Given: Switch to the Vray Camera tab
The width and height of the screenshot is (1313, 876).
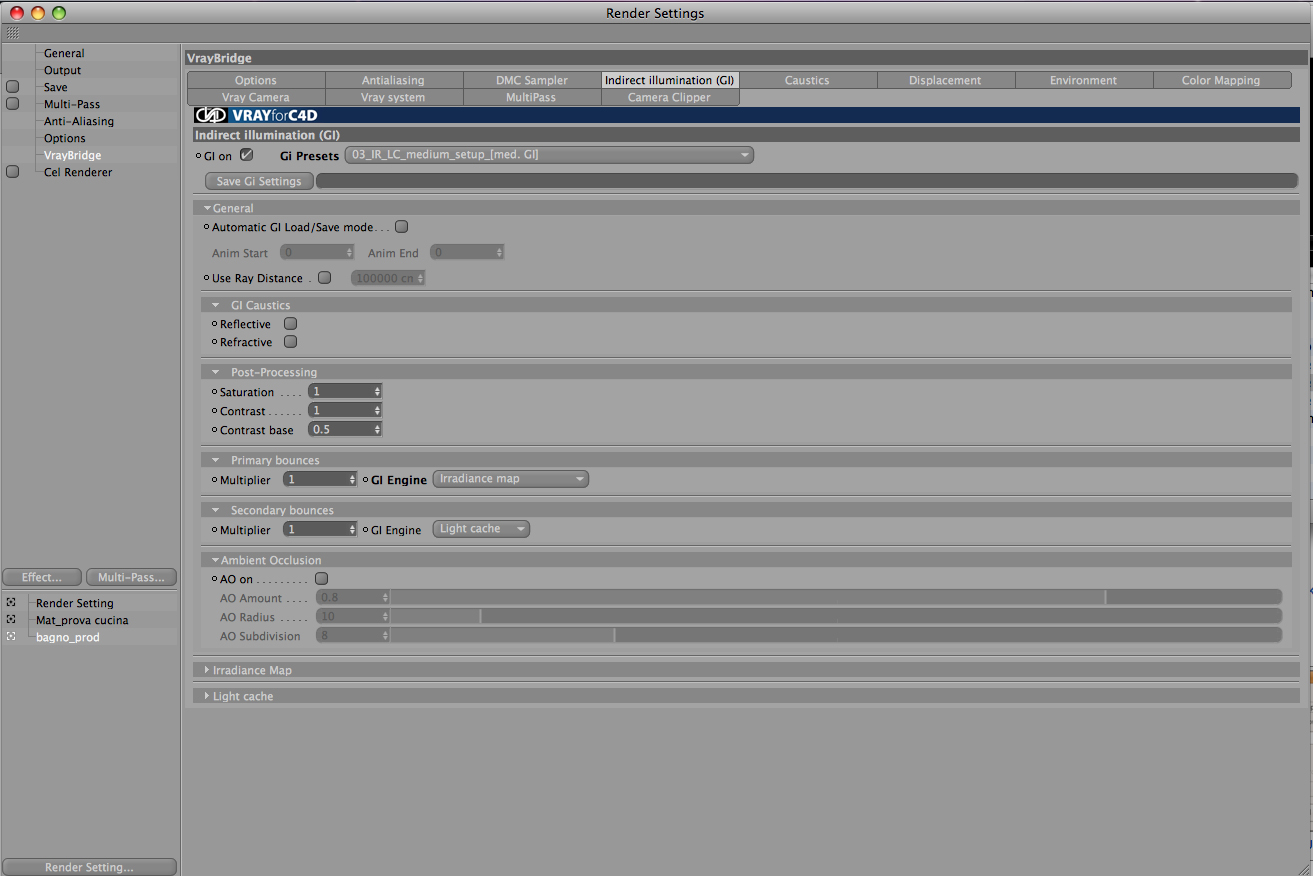Looking at the screenshot, I should tap(256, 97).
